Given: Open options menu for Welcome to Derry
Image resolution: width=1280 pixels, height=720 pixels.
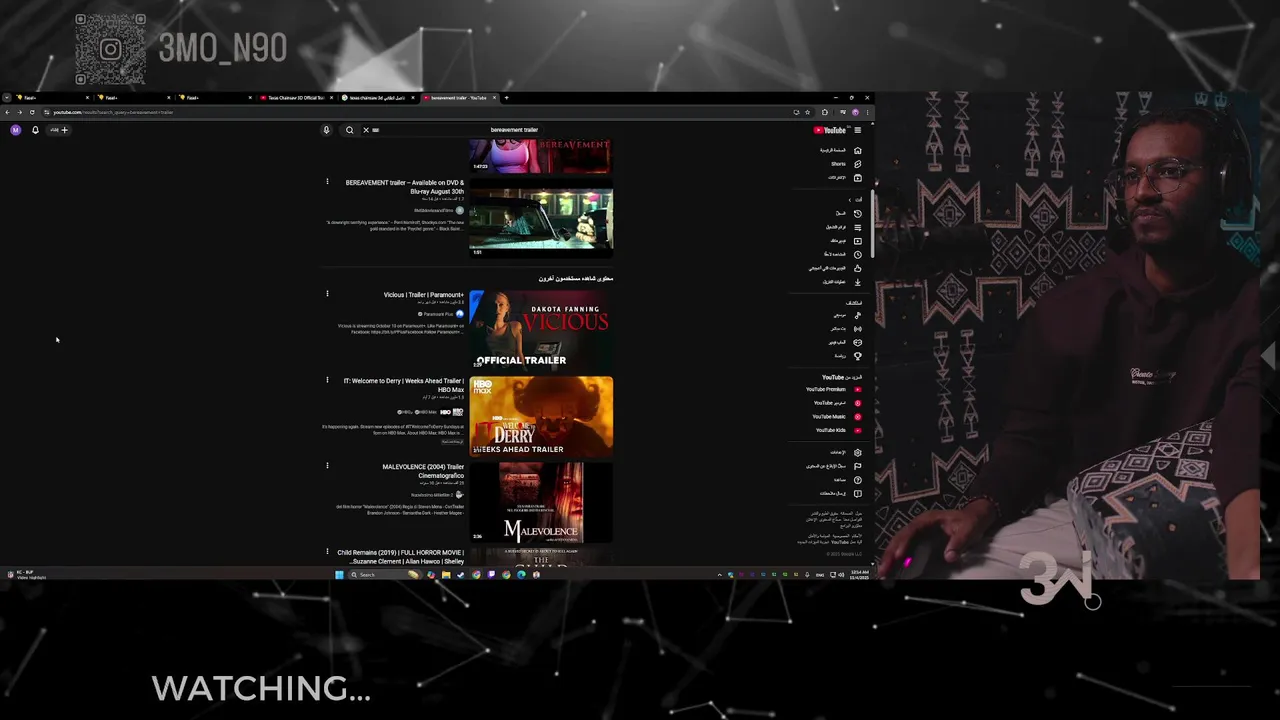Looking at the screenshot, I should click(327, 380).
